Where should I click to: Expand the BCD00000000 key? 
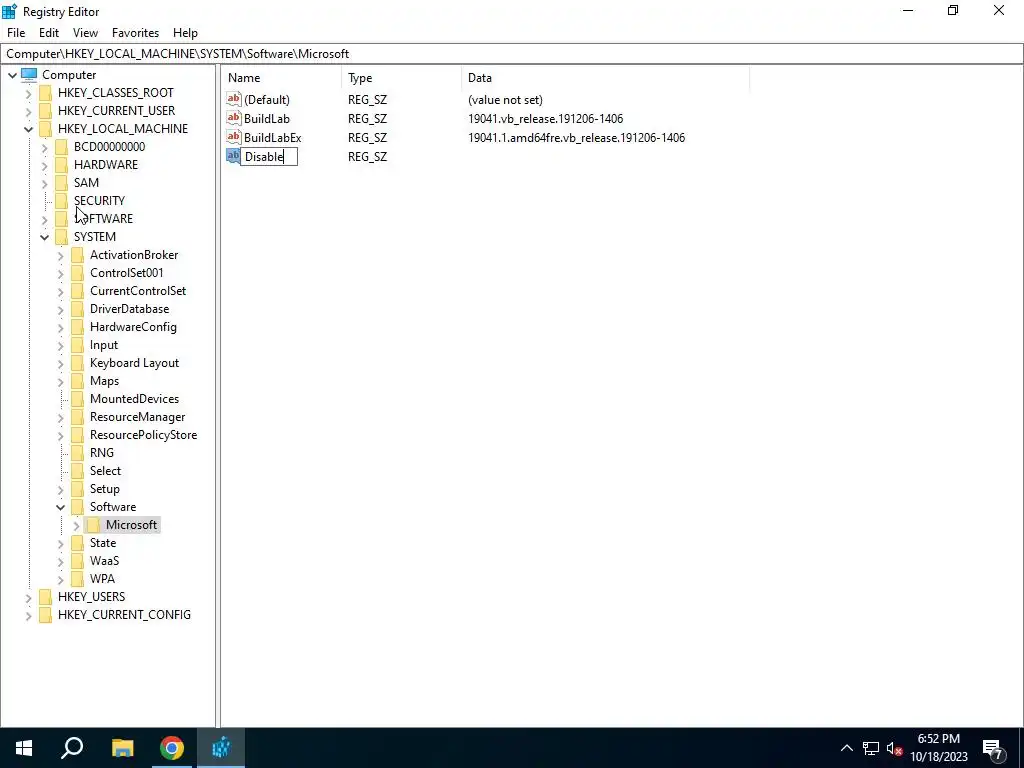tap(44, 148)
